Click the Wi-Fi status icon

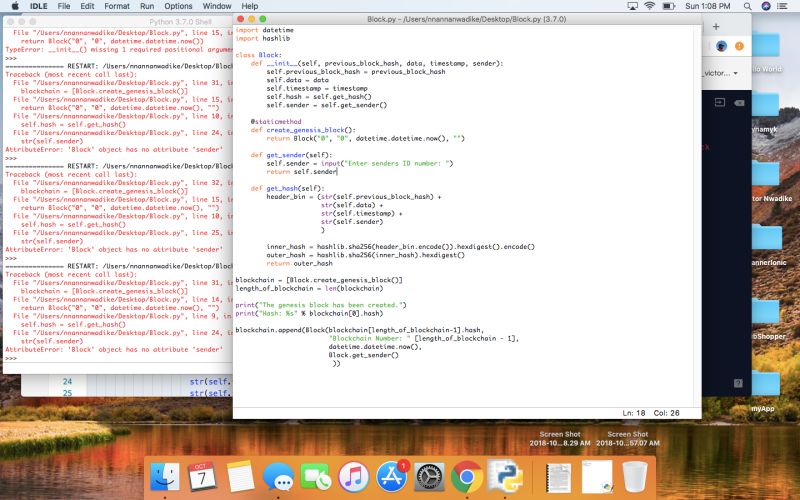(649, 6)
